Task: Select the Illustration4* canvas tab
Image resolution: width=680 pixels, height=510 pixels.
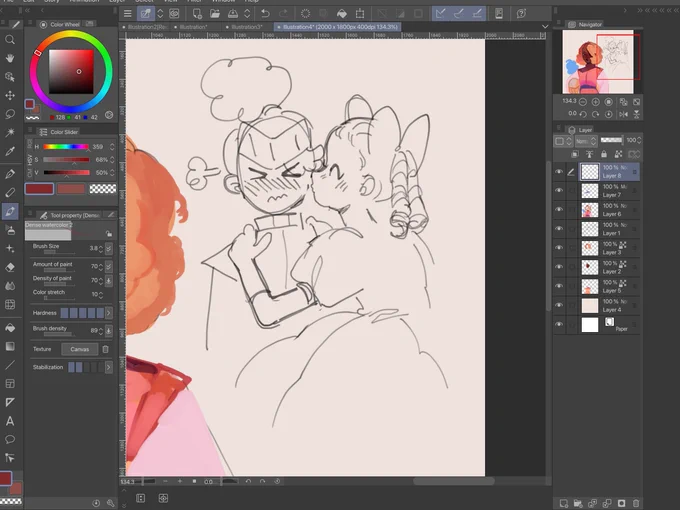Action: click(x=339, y=27)
